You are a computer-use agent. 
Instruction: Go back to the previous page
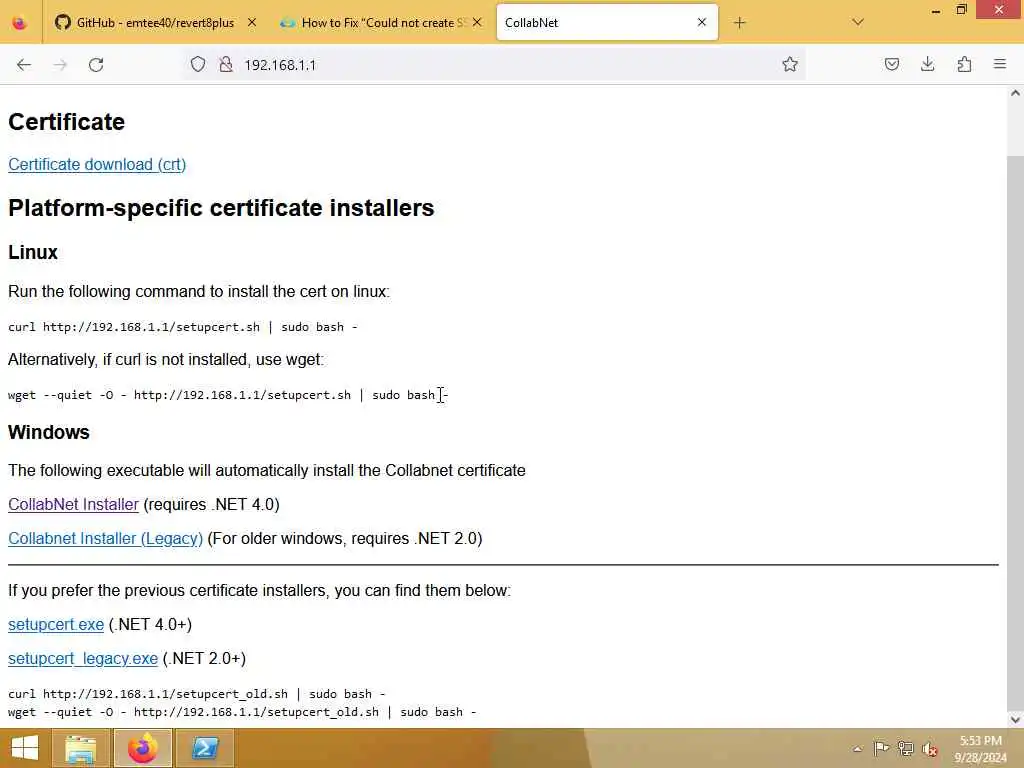tap(24, 65)
